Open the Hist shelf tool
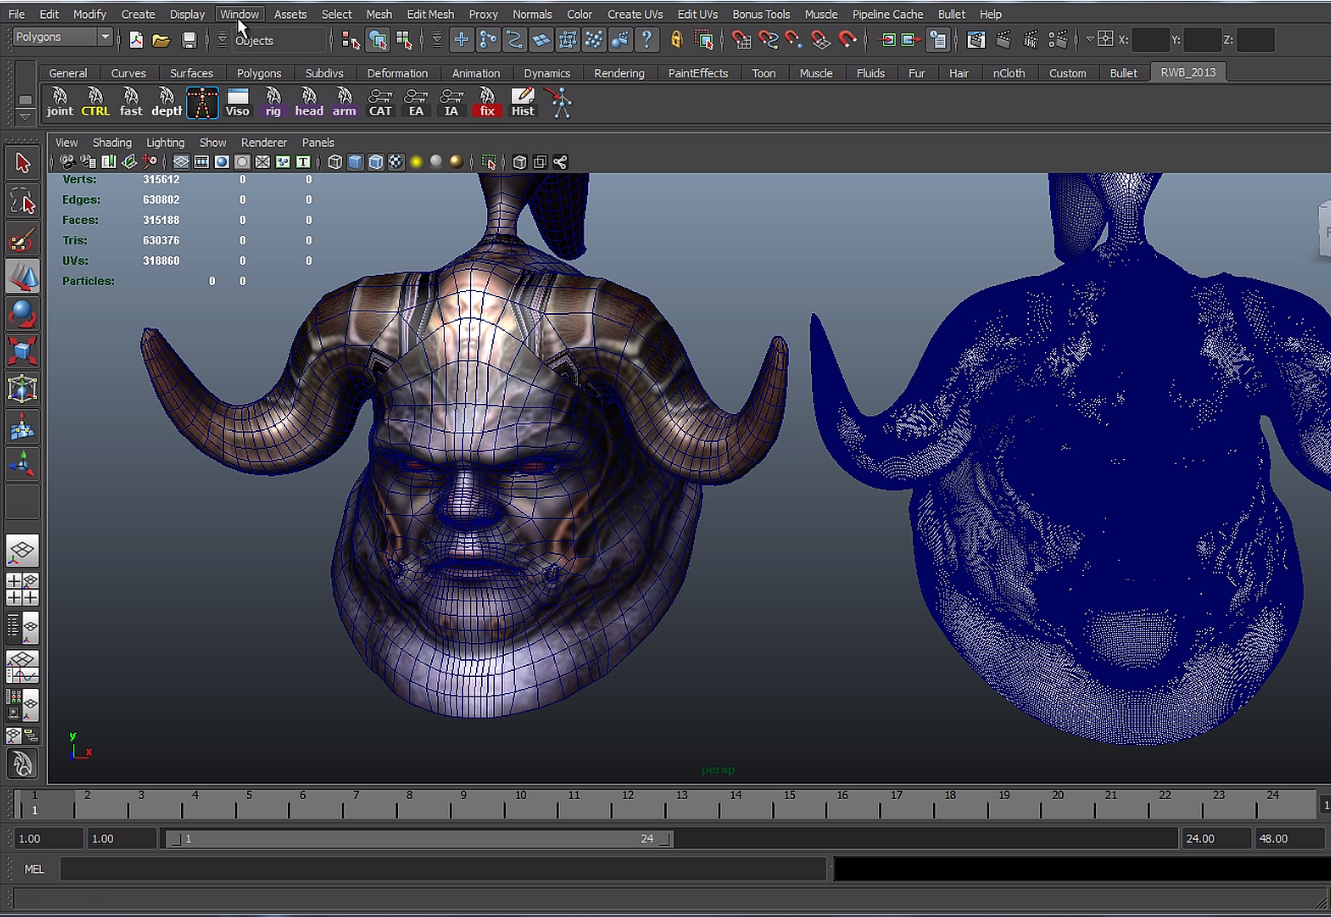Viewport: 1331px width, 917px height. point(522,100)
